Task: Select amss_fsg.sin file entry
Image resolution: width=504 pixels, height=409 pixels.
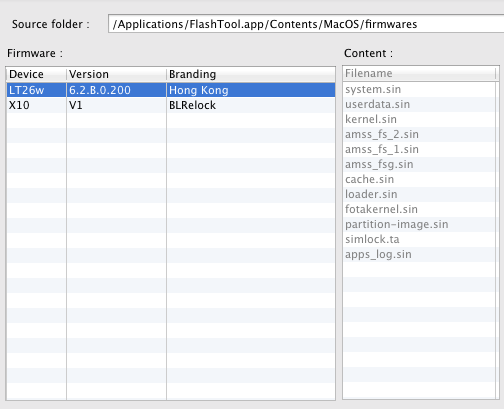Action: (419, 164)
